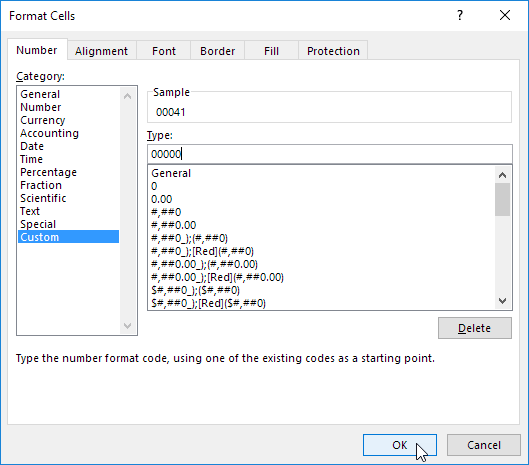Go to the Border tab
Screen dimensions: 529x465
(x=217, y=51)
